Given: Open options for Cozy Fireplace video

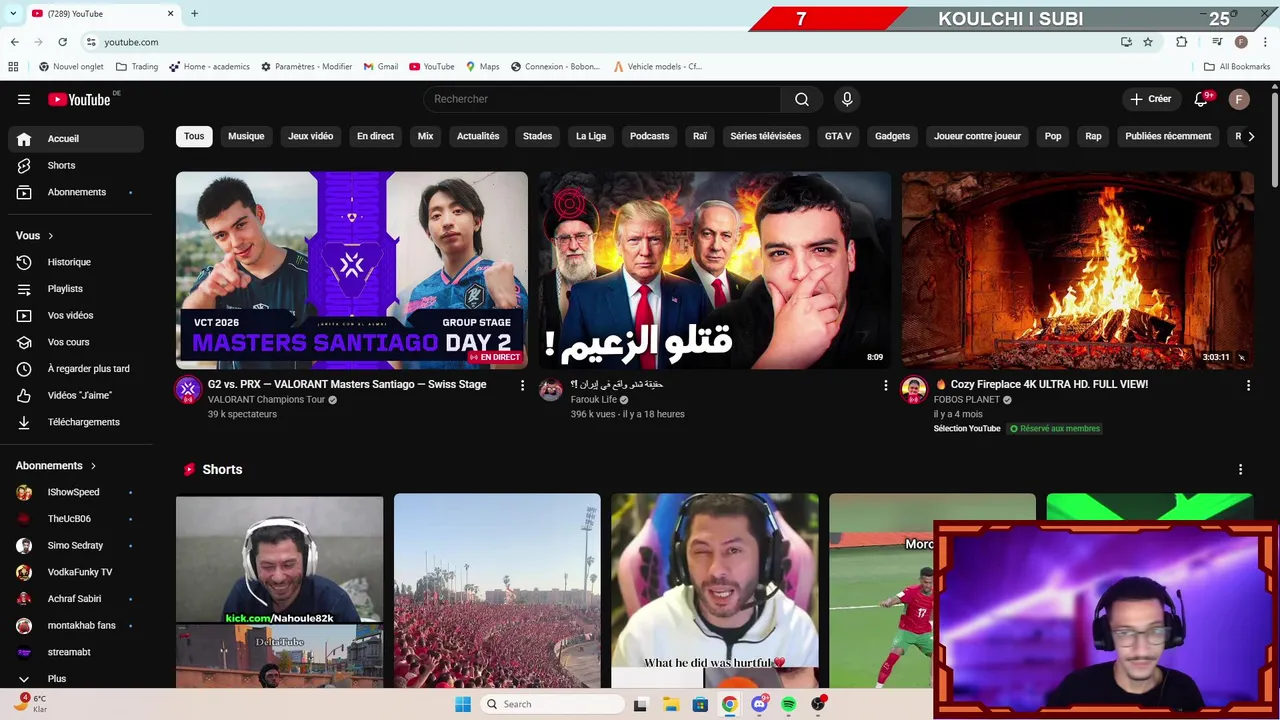Looking at the screenshot, I should coord(1248,385).
